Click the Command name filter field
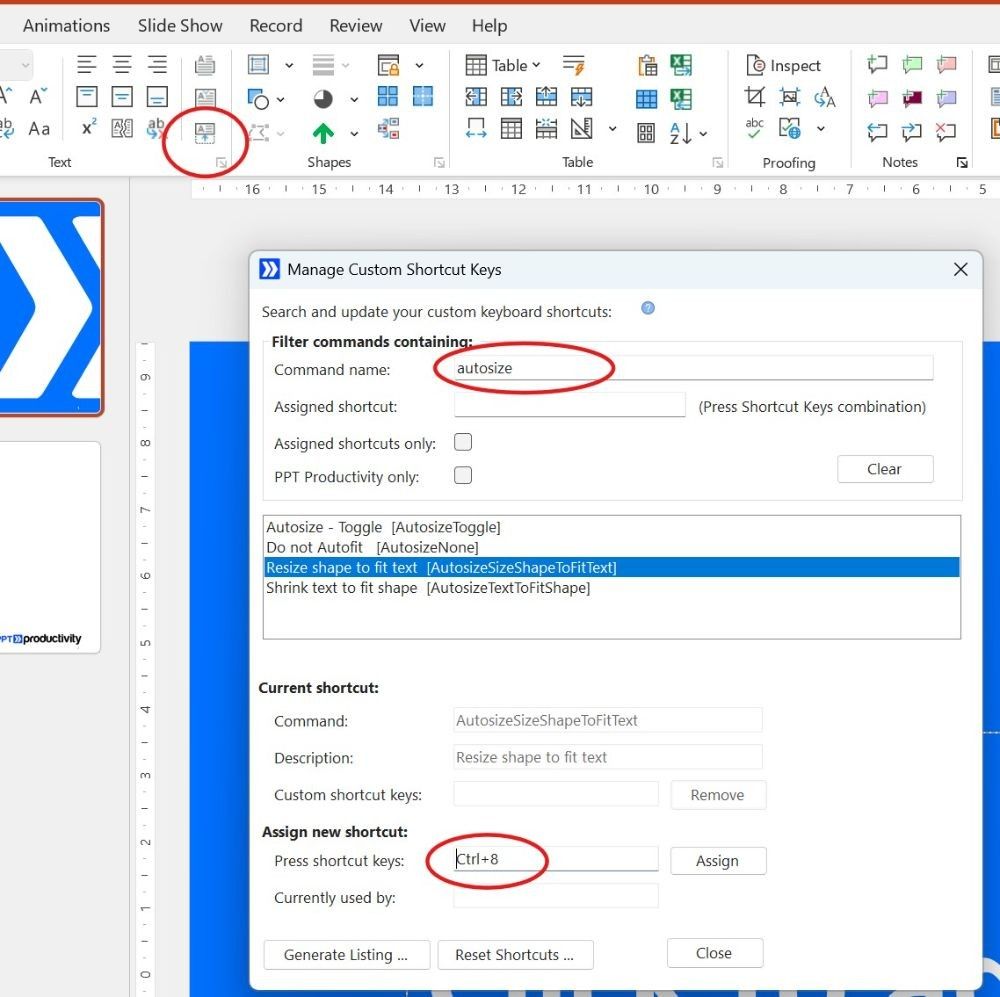This screenshot has height=997, width=1000. pos(693,368)
